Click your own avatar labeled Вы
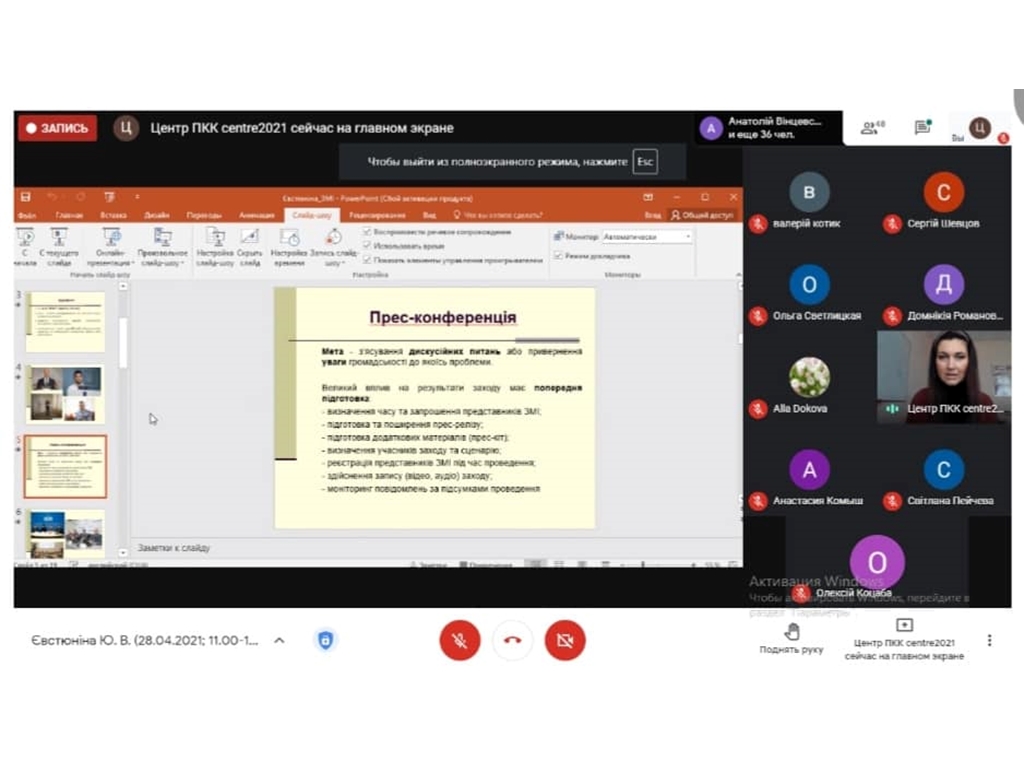Image resolution: width=1024 pixels, height=768 pixels. [x=979, y=128]
